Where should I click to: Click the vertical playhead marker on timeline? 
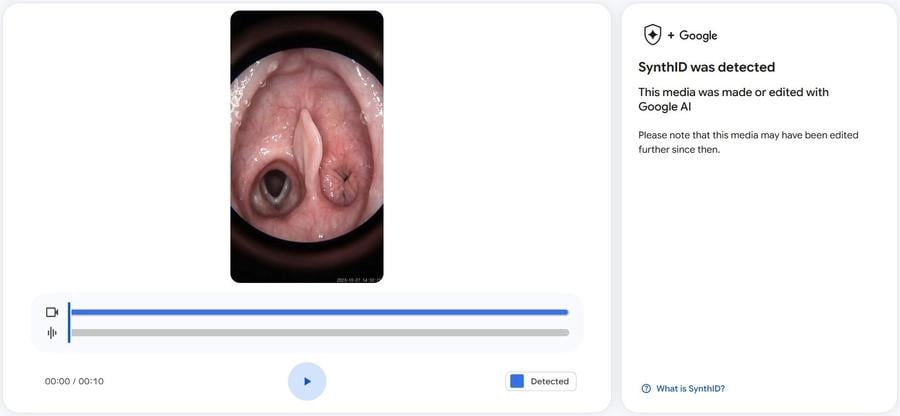tap(69, 322)
